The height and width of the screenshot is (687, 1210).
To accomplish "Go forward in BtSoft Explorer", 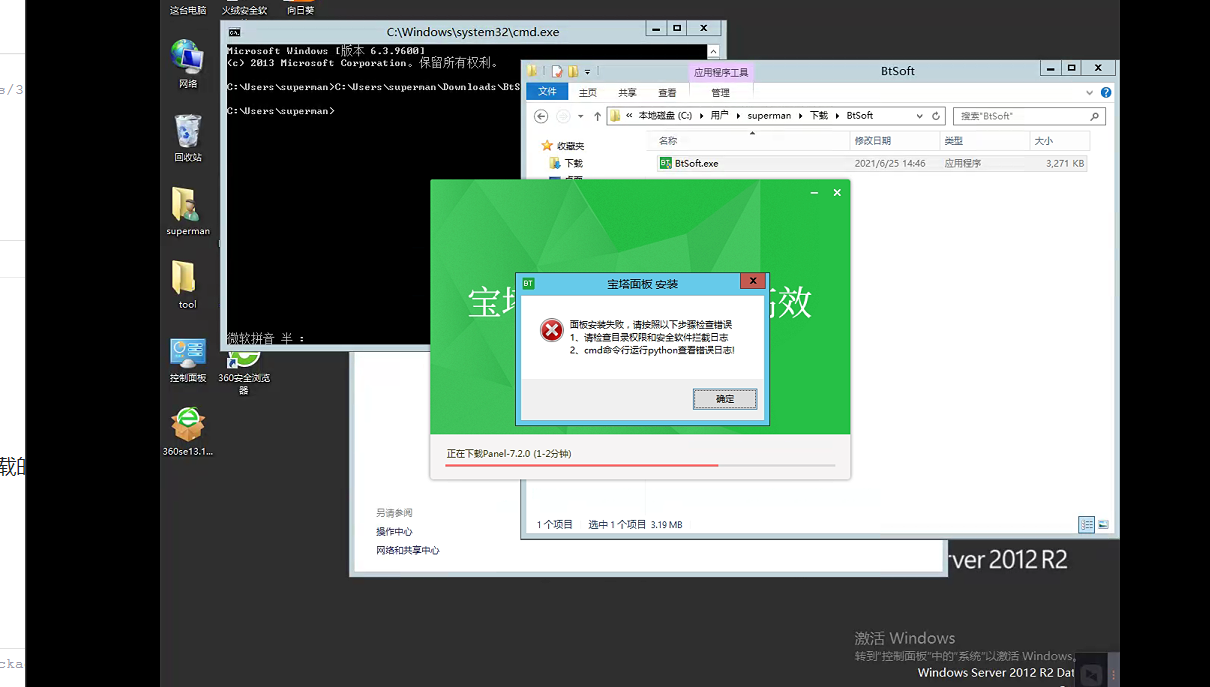I will [x=563, y=116].
